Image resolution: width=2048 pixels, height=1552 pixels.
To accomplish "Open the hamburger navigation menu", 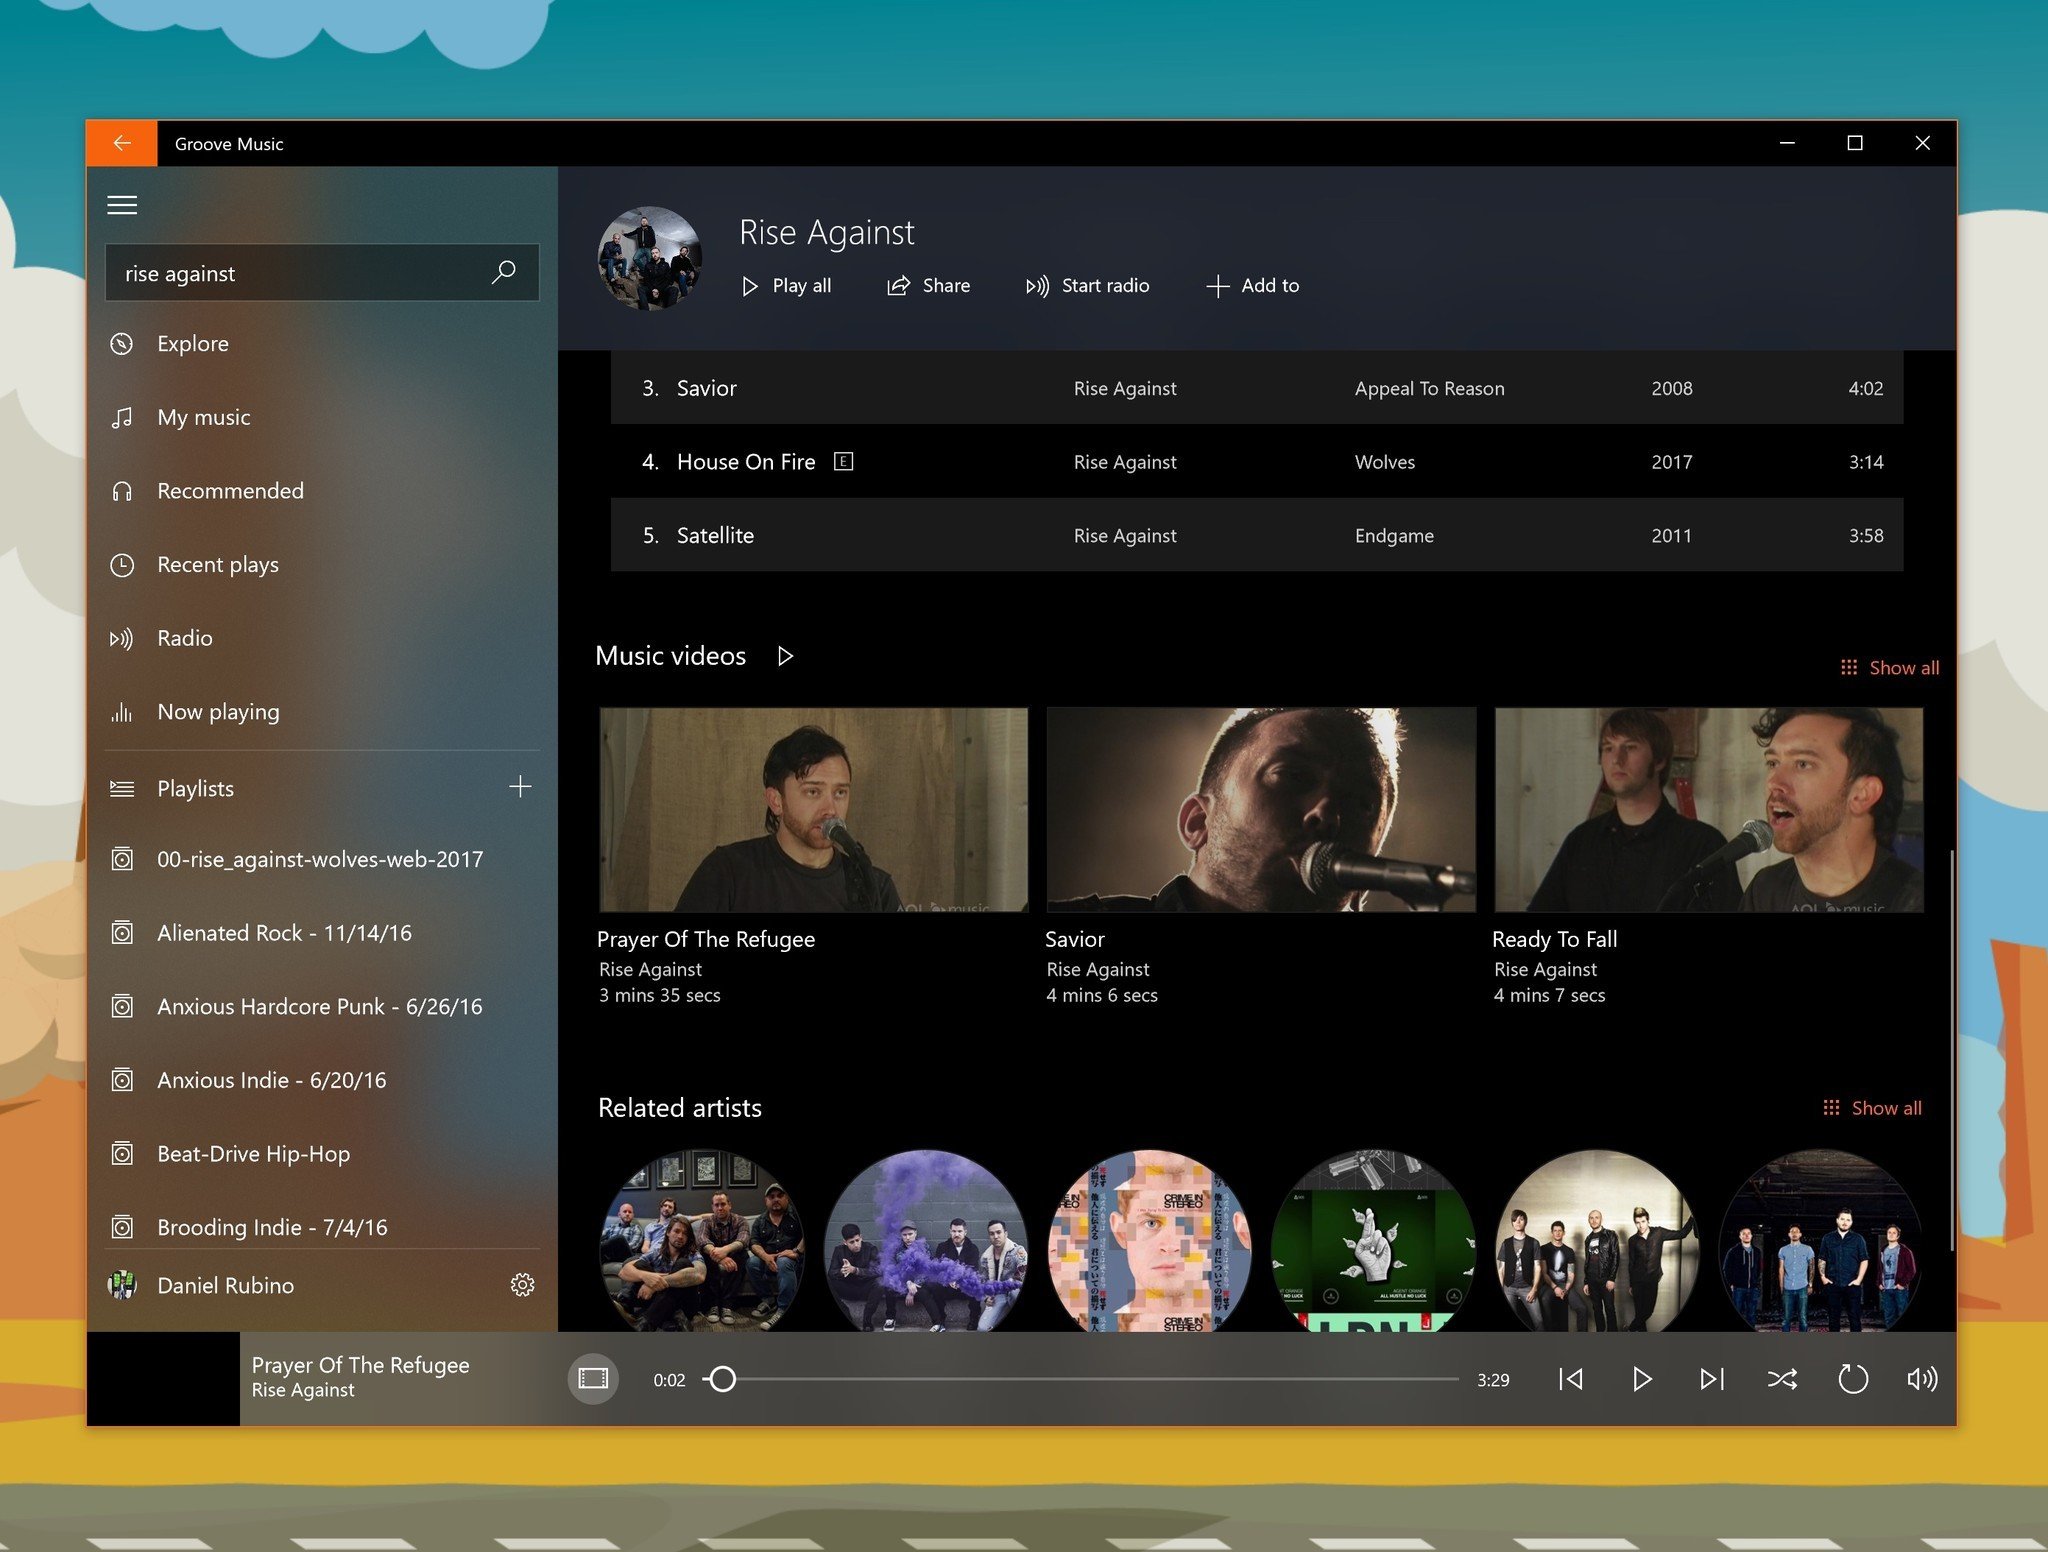I will click(122, 205).
